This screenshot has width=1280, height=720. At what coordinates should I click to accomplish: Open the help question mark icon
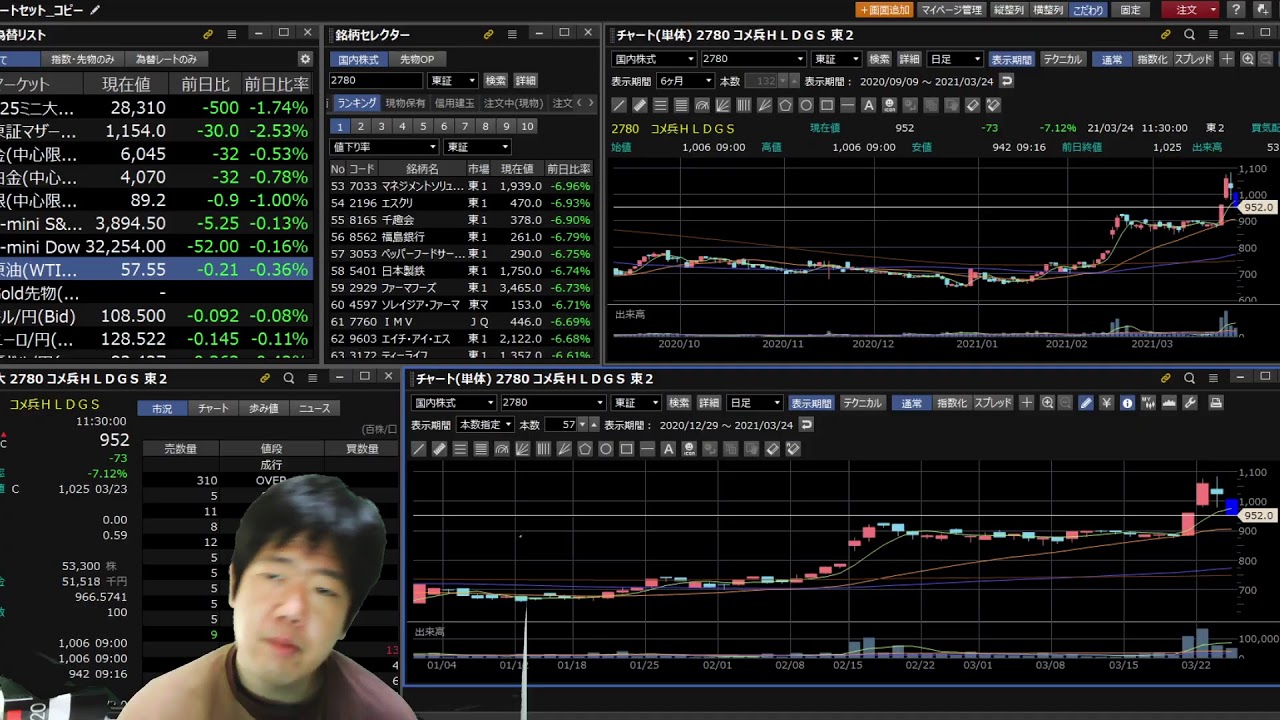[x=1236, y=10]
